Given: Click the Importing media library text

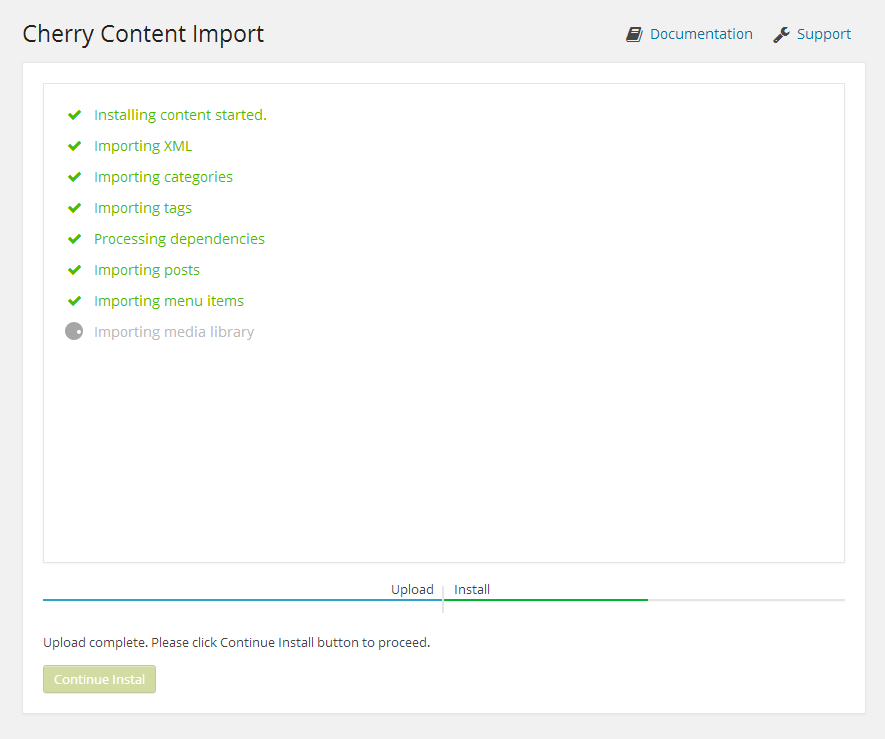Looking at the screenshot, I should pos(174,332).
